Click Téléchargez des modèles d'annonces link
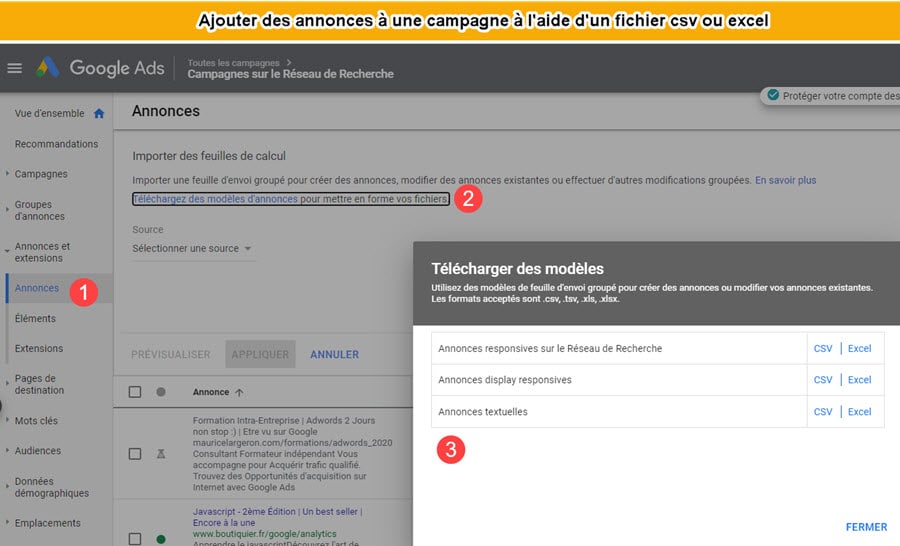 (215, 199)
